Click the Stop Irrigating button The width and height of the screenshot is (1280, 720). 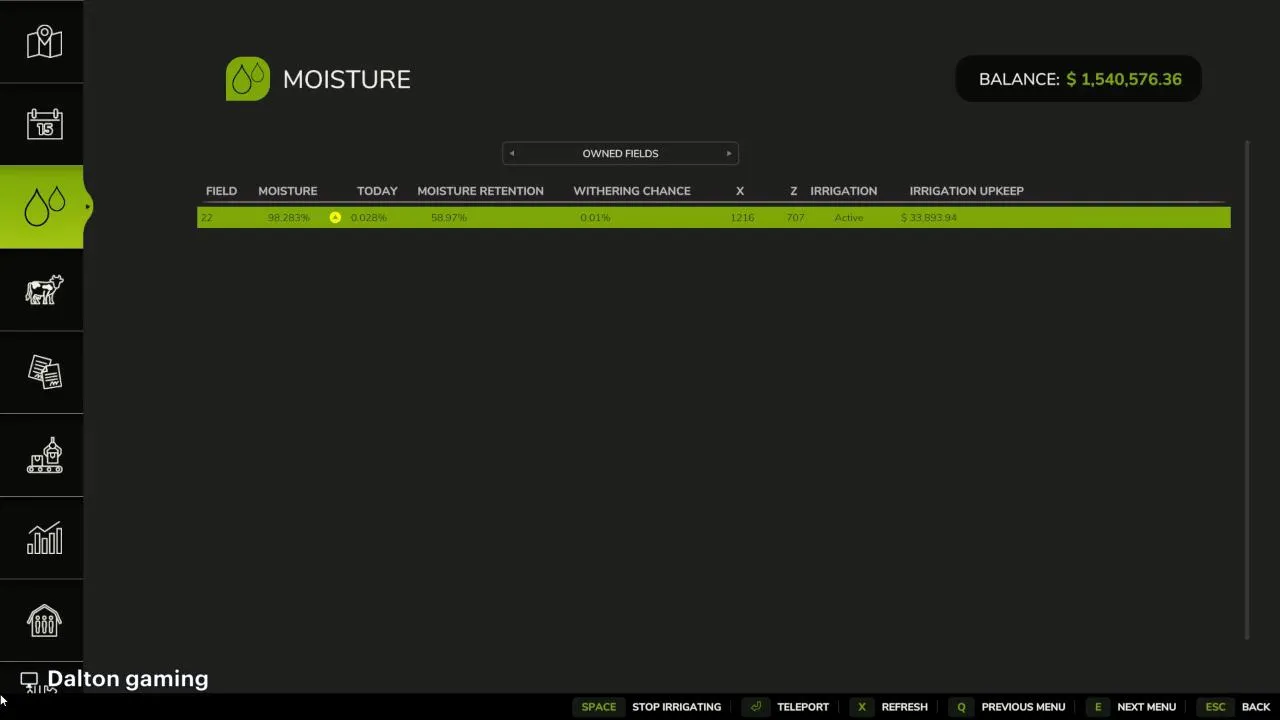[x=676, y=707]
